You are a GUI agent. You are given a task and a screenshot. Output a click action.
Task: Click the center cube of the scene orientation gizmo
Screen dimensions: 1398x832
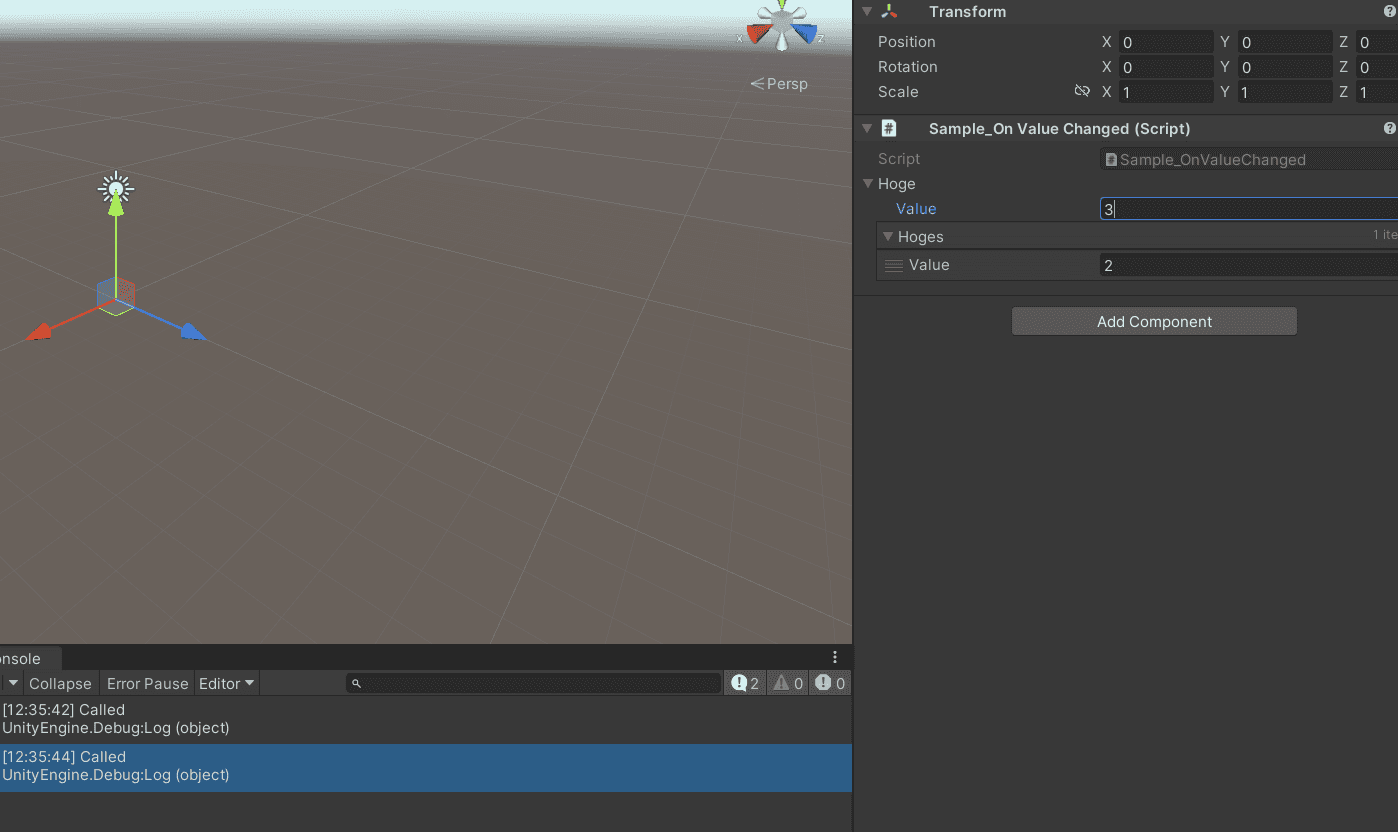(781, 22)
